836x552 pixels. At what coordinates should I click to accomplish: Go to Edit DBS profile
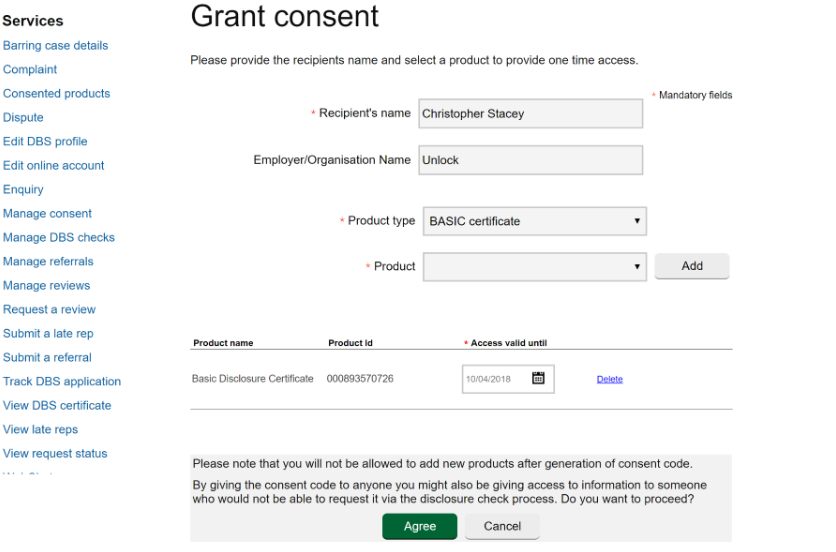tap(45, 141)
